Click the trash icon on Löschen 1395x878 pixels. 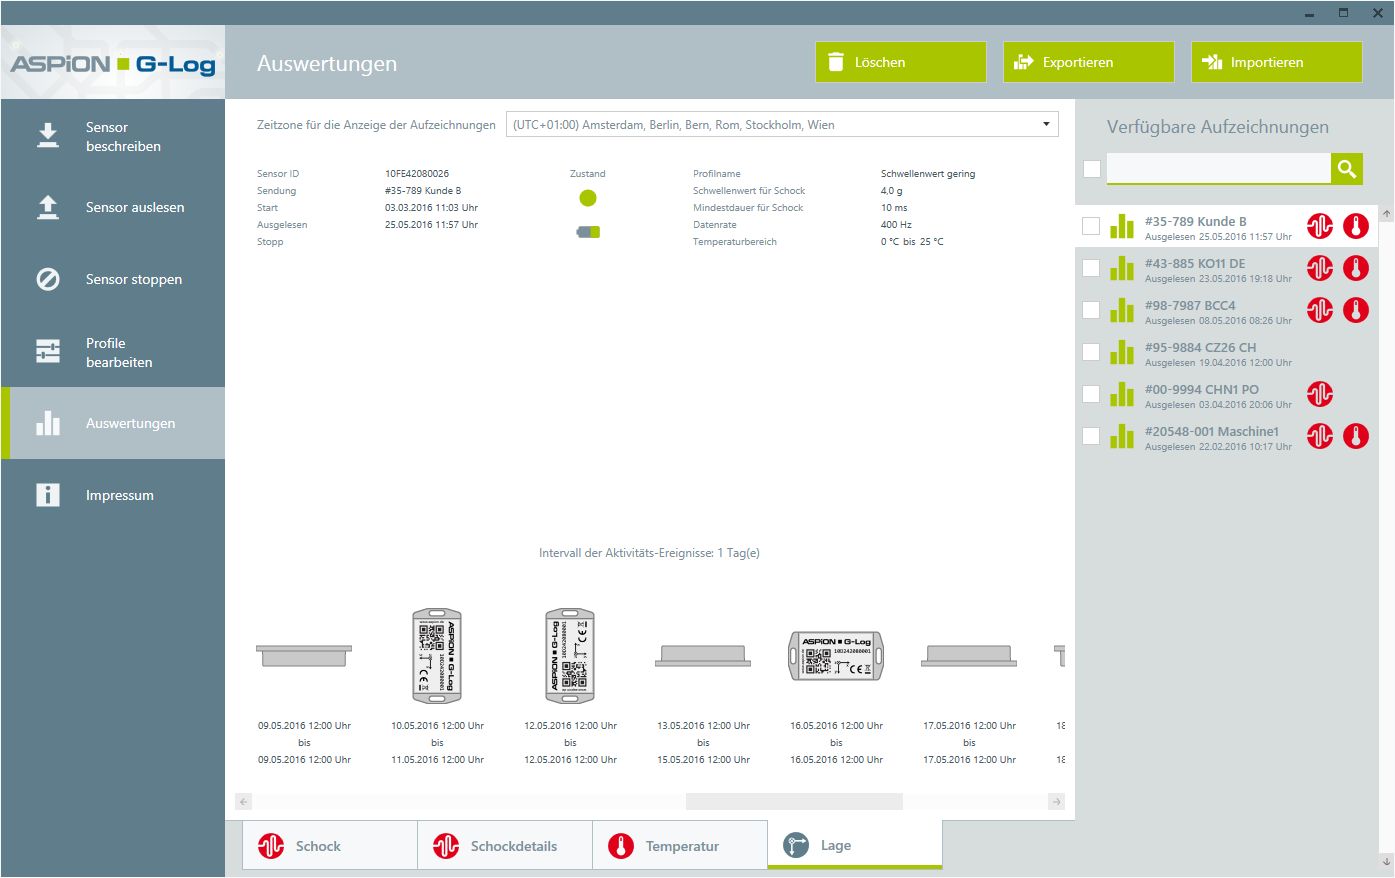(836, 62)
